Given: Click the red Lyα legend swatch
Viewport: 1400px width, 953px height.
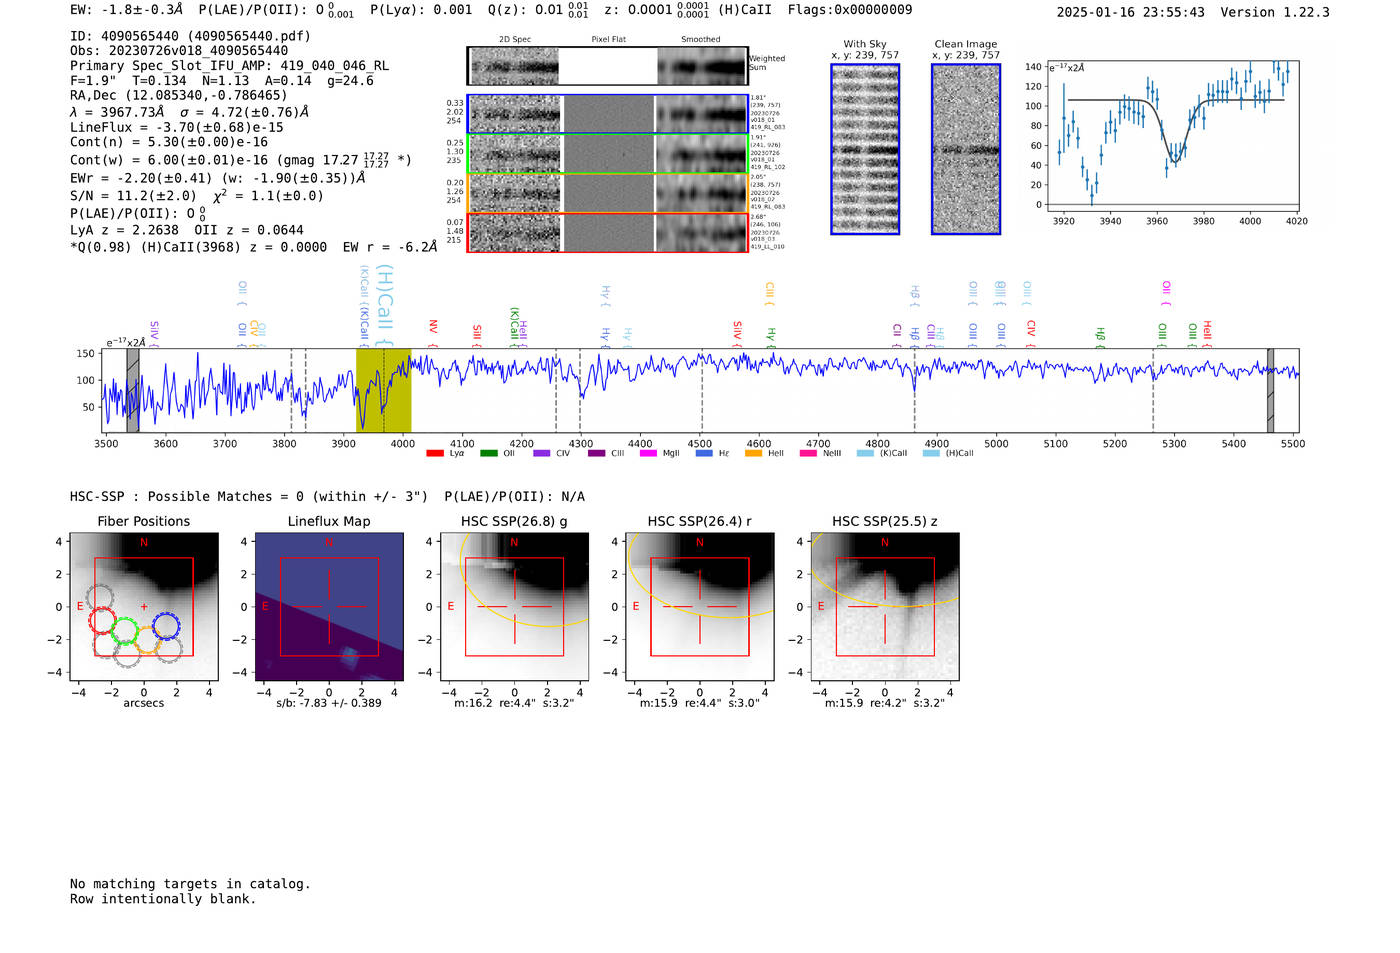Looking at the screenshot, I should point(435,453).
